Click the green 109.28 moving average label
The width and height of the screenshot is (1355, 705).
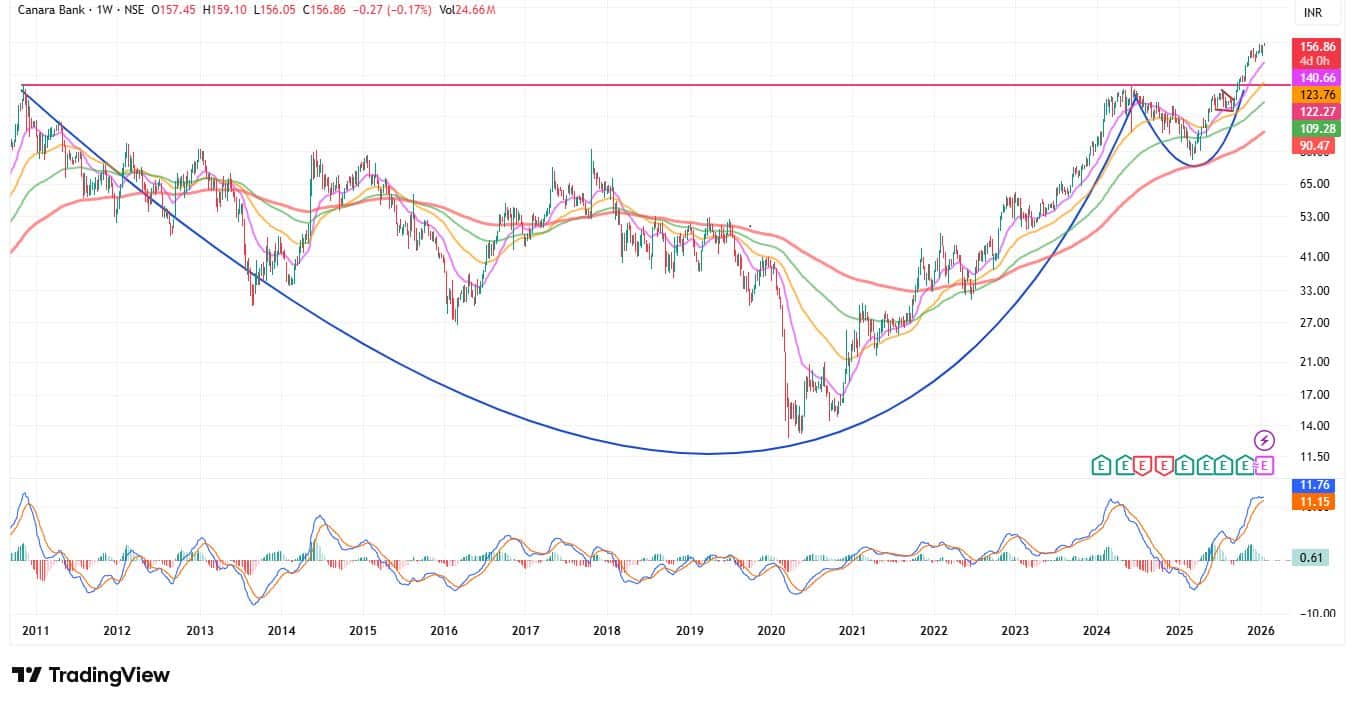[1315, 130]
